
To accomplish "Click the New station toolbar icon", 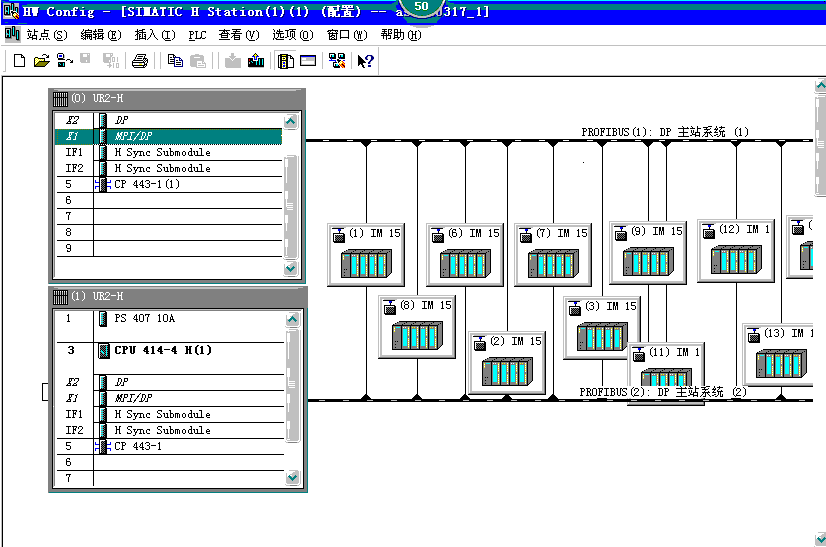I will coord(19,61).
